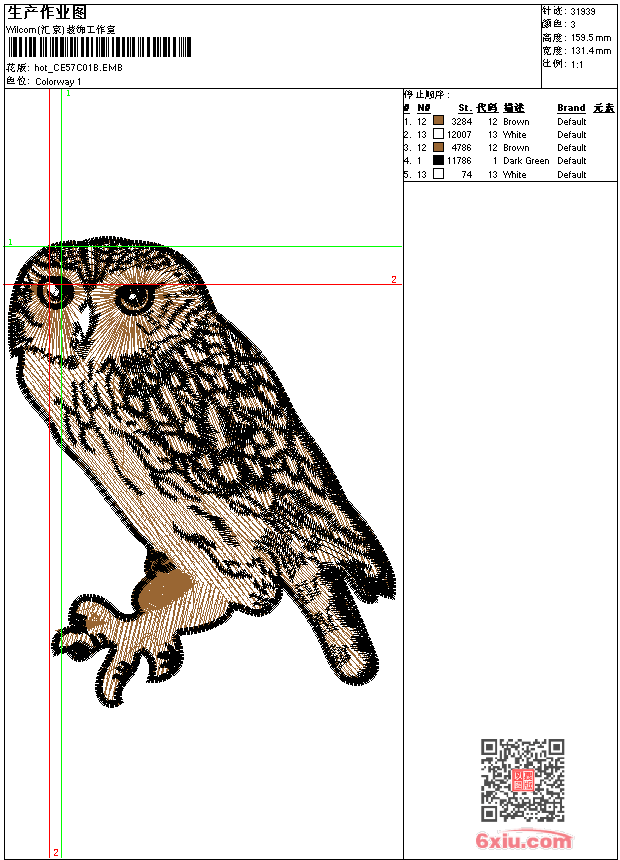The height and width of the screenshot is (860, 620).
Task: Click the brown swatch in stop row 1
Action: 438,121
